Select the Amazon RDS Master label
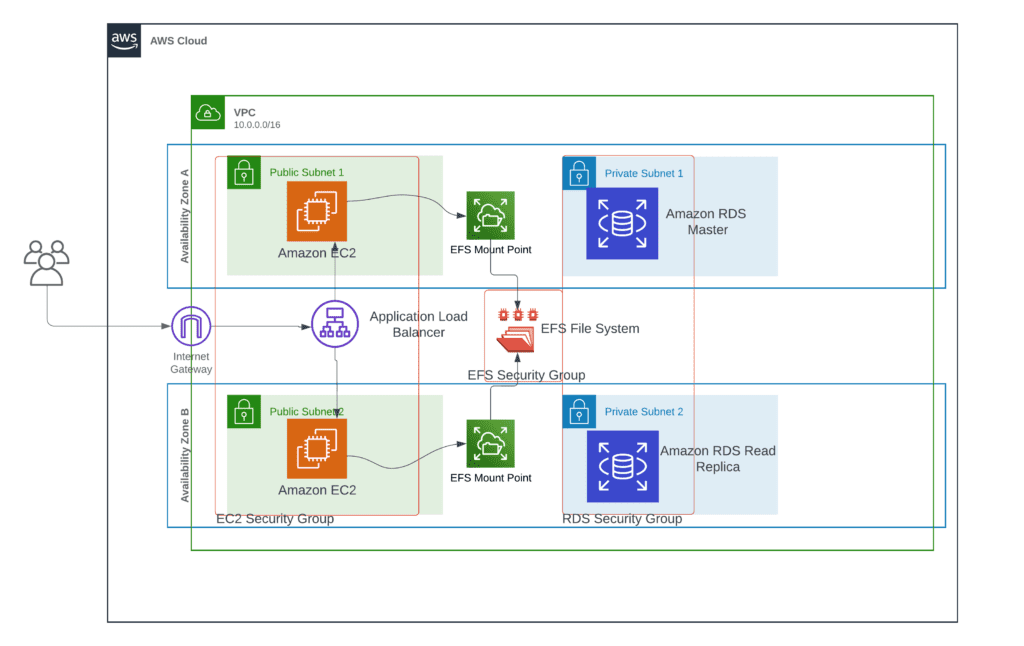The height and width of the screenshot is (646, 1024). [x=706, y=221]
